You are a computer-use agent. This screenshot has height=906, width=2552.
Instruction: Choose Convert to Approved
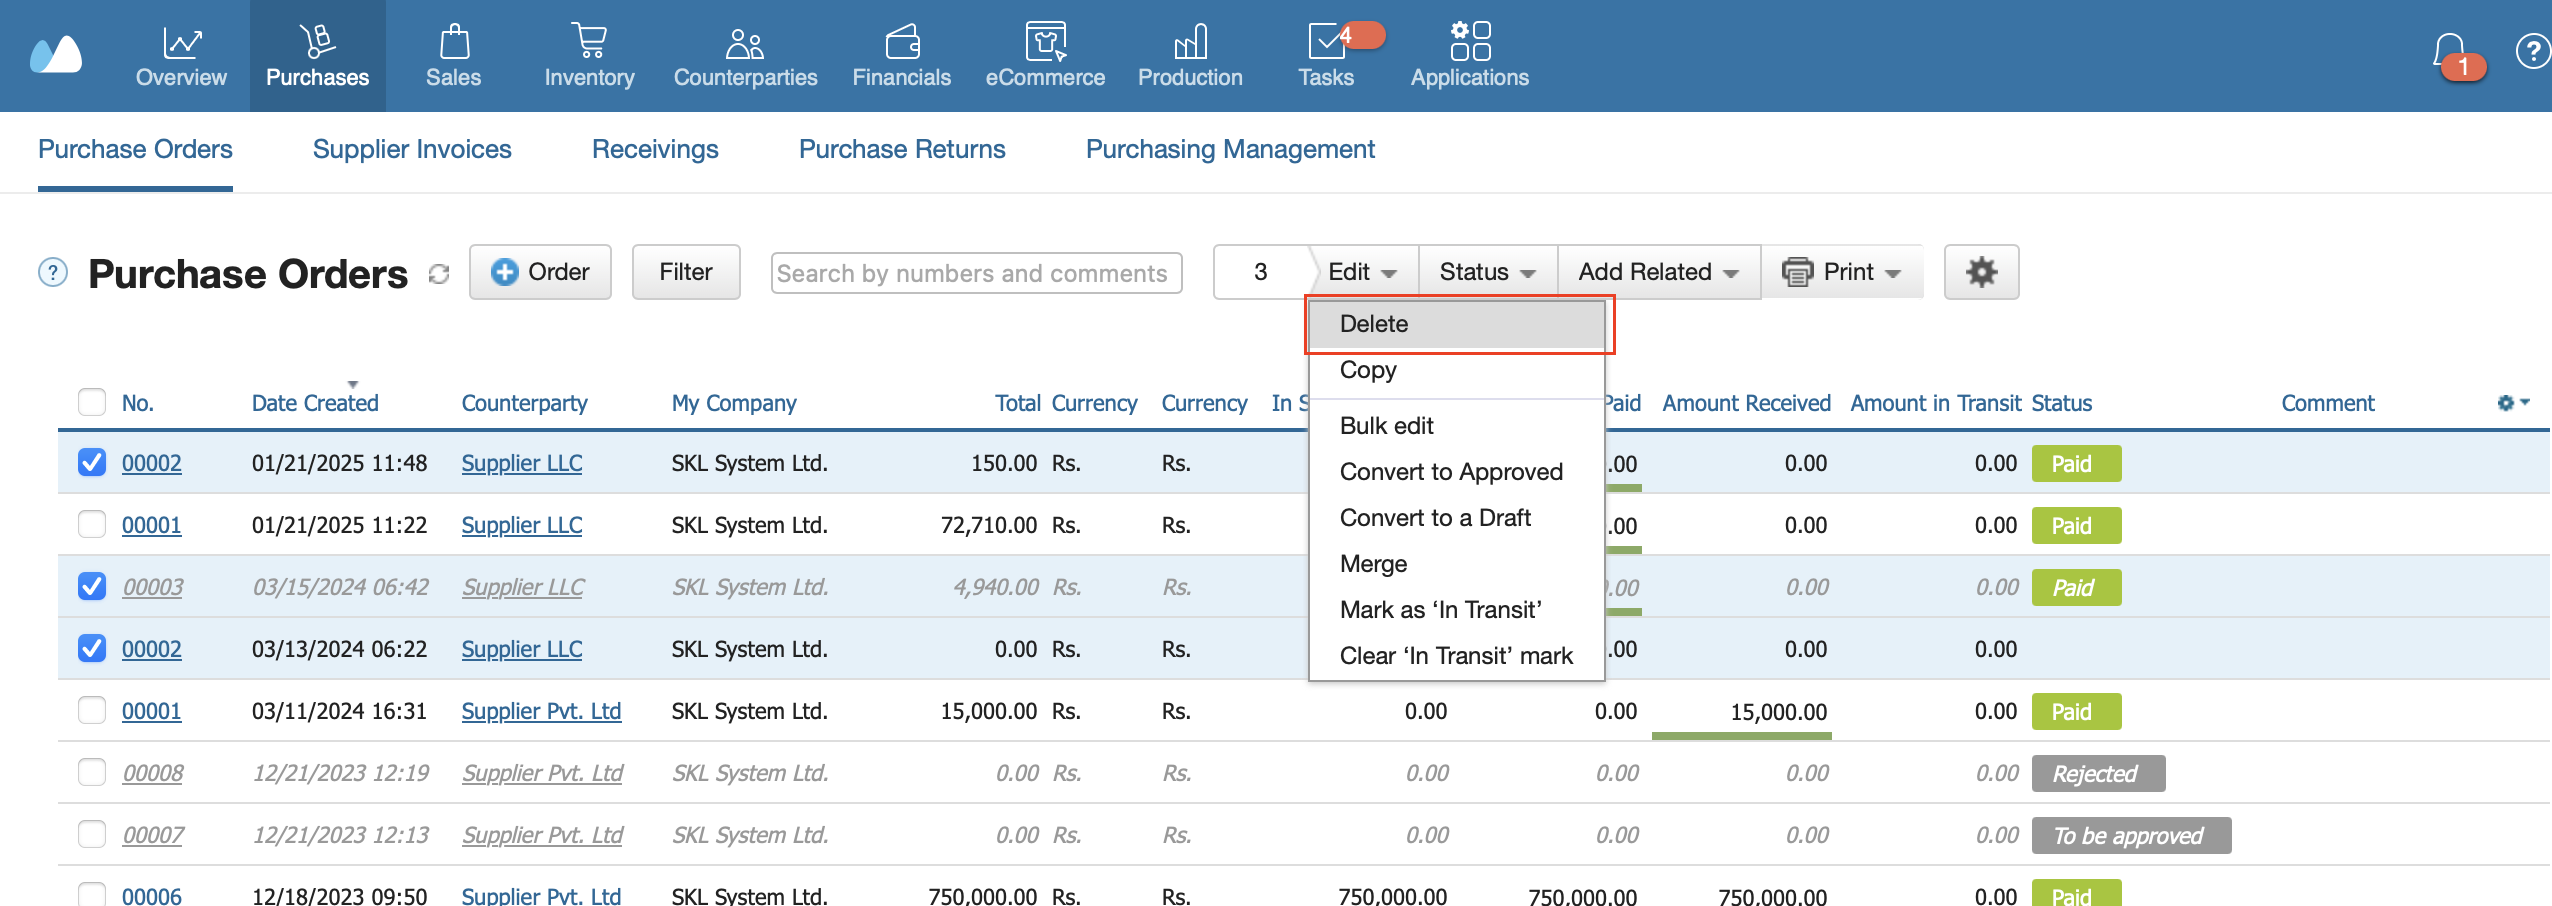(1457, 472)
